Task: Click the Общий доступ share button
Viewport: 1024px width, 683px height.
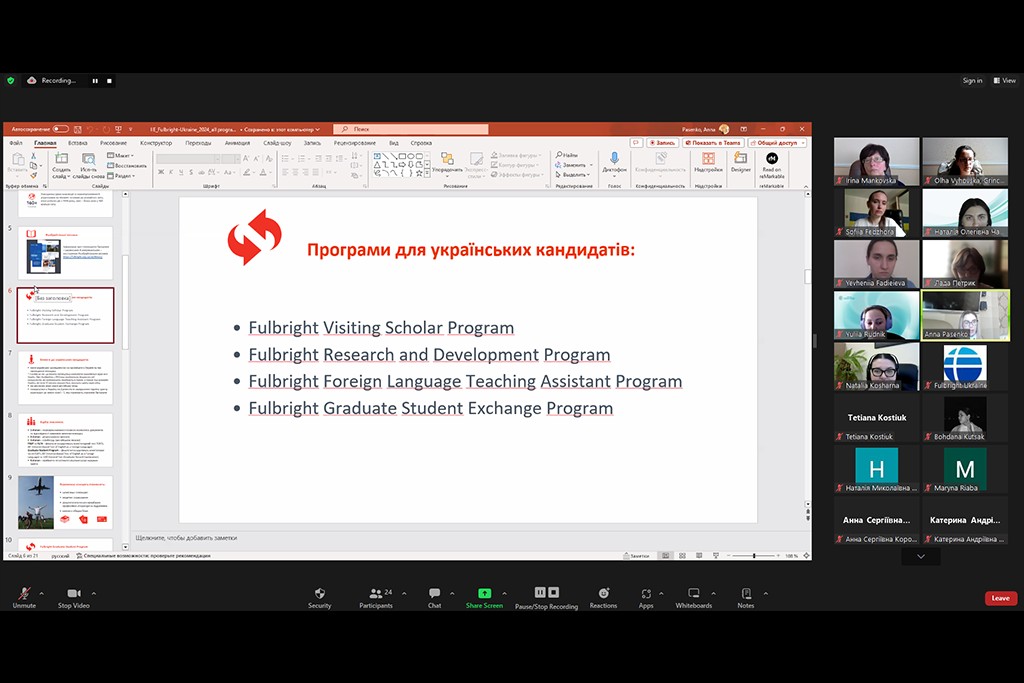Action: [x=782, y=143]
